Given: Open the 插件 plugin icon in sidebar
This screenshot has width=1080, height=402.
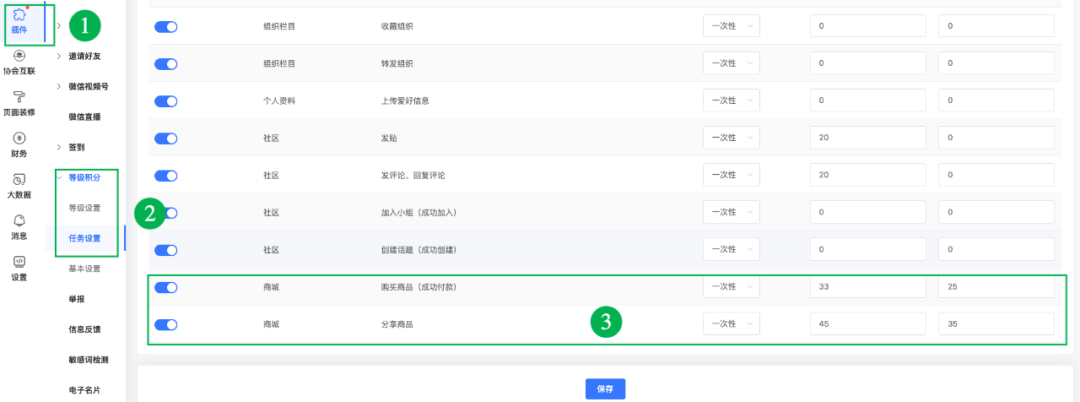Looking at the screenshot, I should [x=19, y=14].
